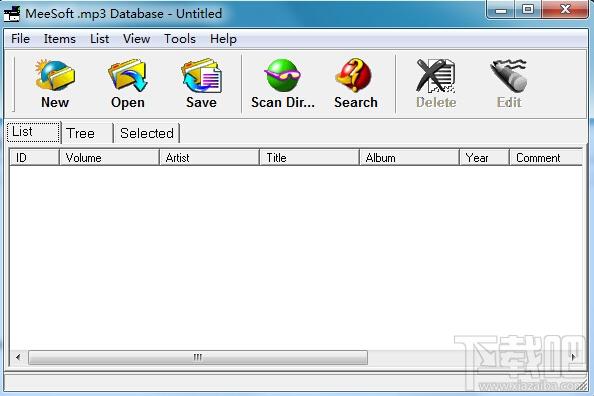The image size is (594, 396).
Task: Switch to the Selected tab
Action: pyautogui.click(x=147, y=133)
